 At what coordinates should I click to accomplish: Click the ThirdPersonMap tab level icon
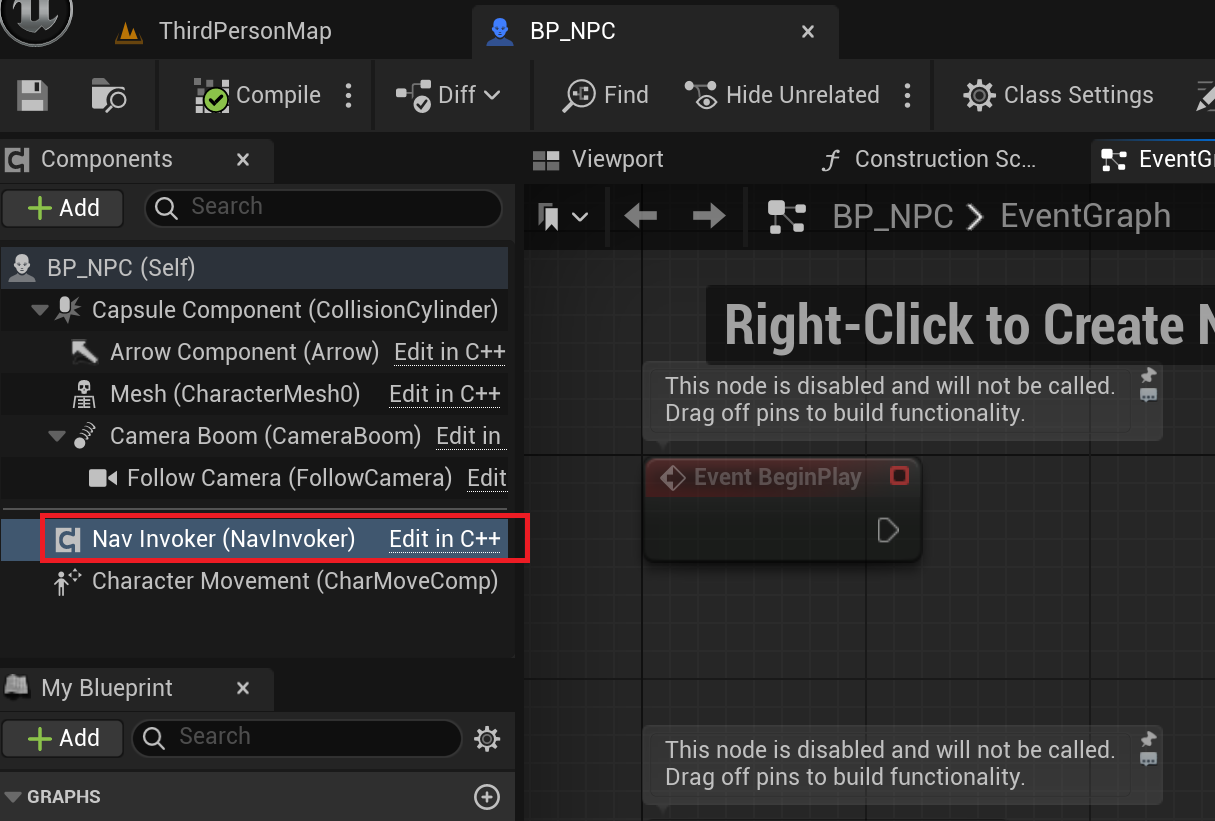coord(128,31)
